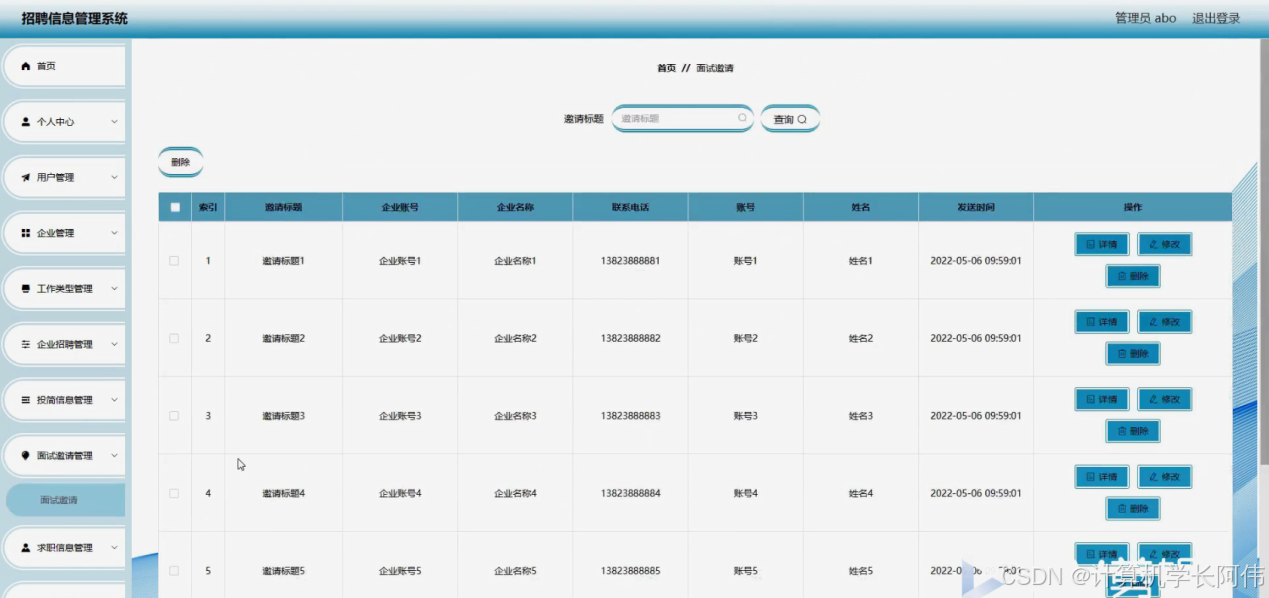Select the checkbox for row 5
Image resolution: width=1269 pixels, height=598 pixels.
pyautogui.click(x=174, y=571)
